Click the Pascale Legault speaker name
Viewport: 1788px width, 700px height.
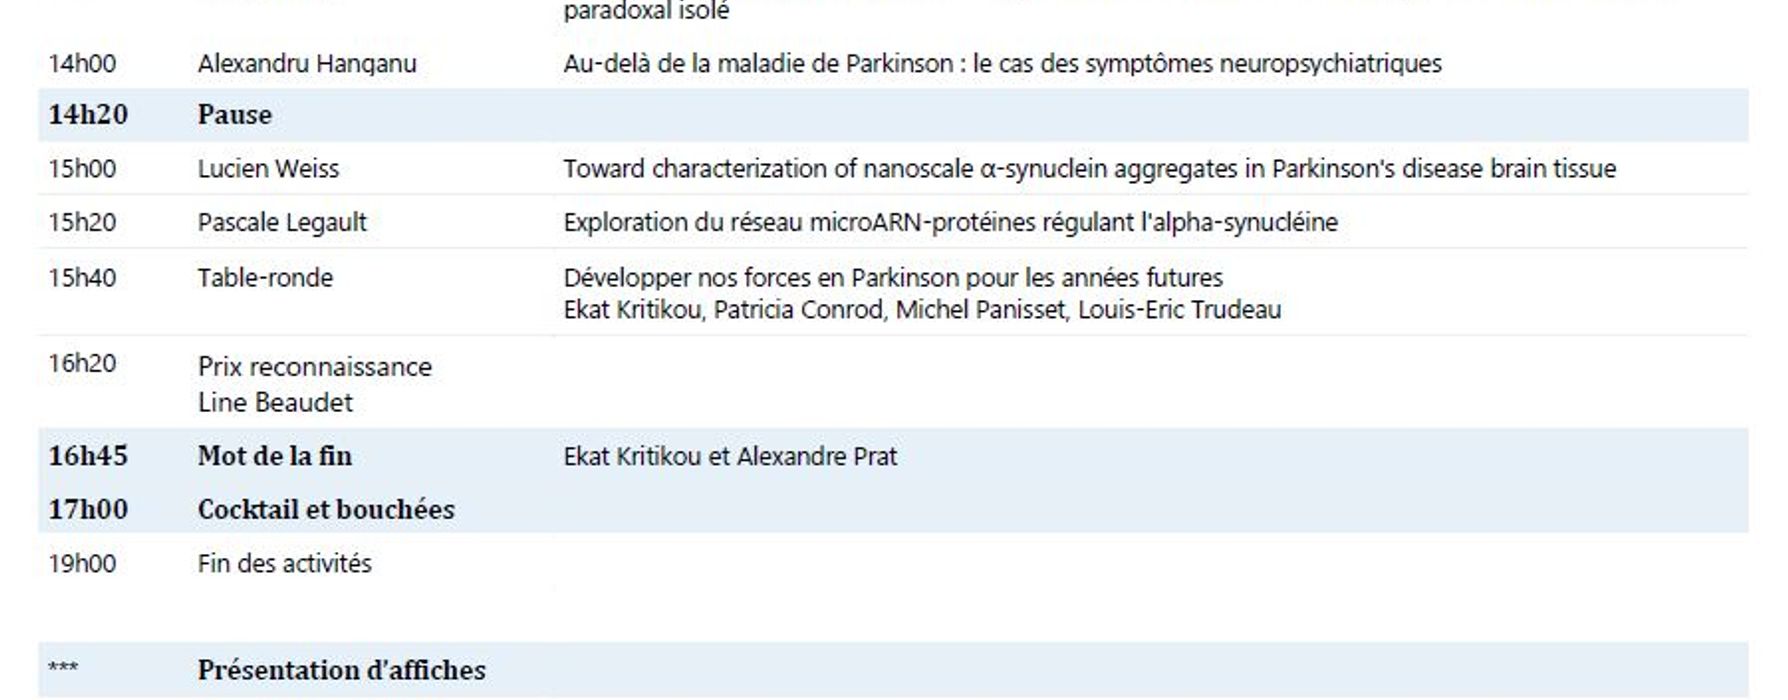point(282,222)
